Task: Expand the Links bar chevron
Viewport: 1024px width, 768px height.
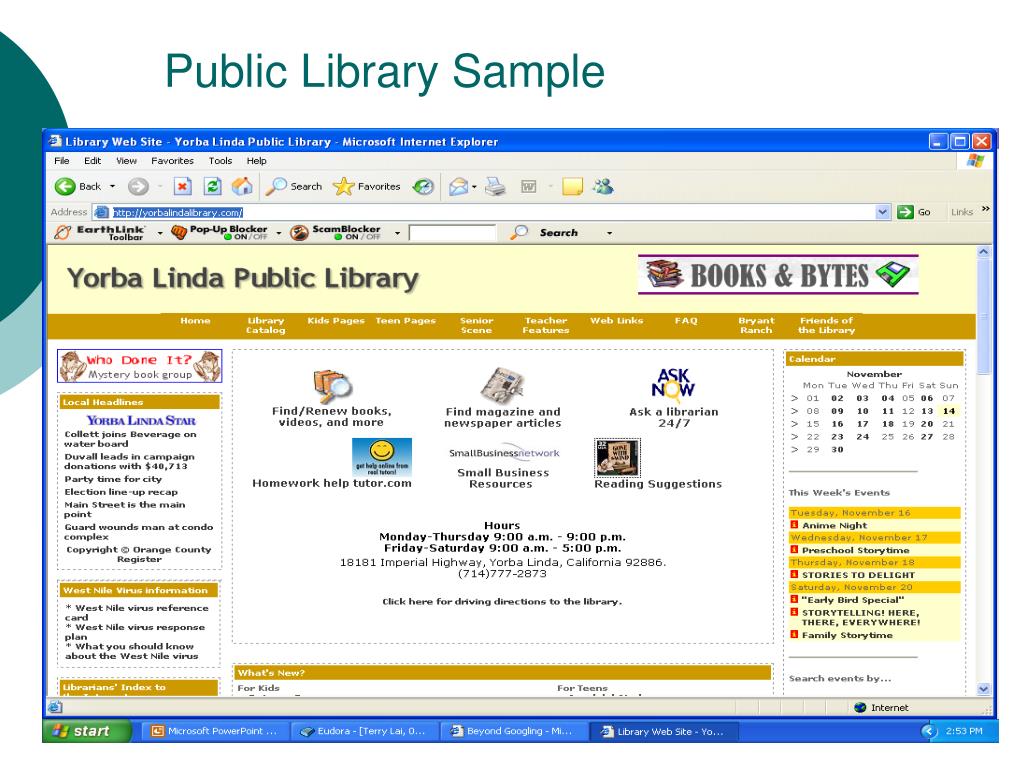Action: pos(985,209)
